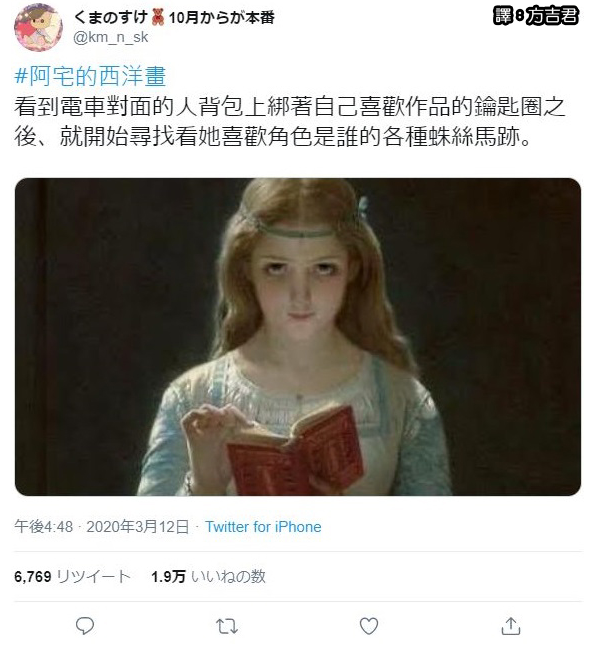Visit the @km_n_sk handle
Image resolution: width=604 pixels, height=650 pixels.
point(111,37)
